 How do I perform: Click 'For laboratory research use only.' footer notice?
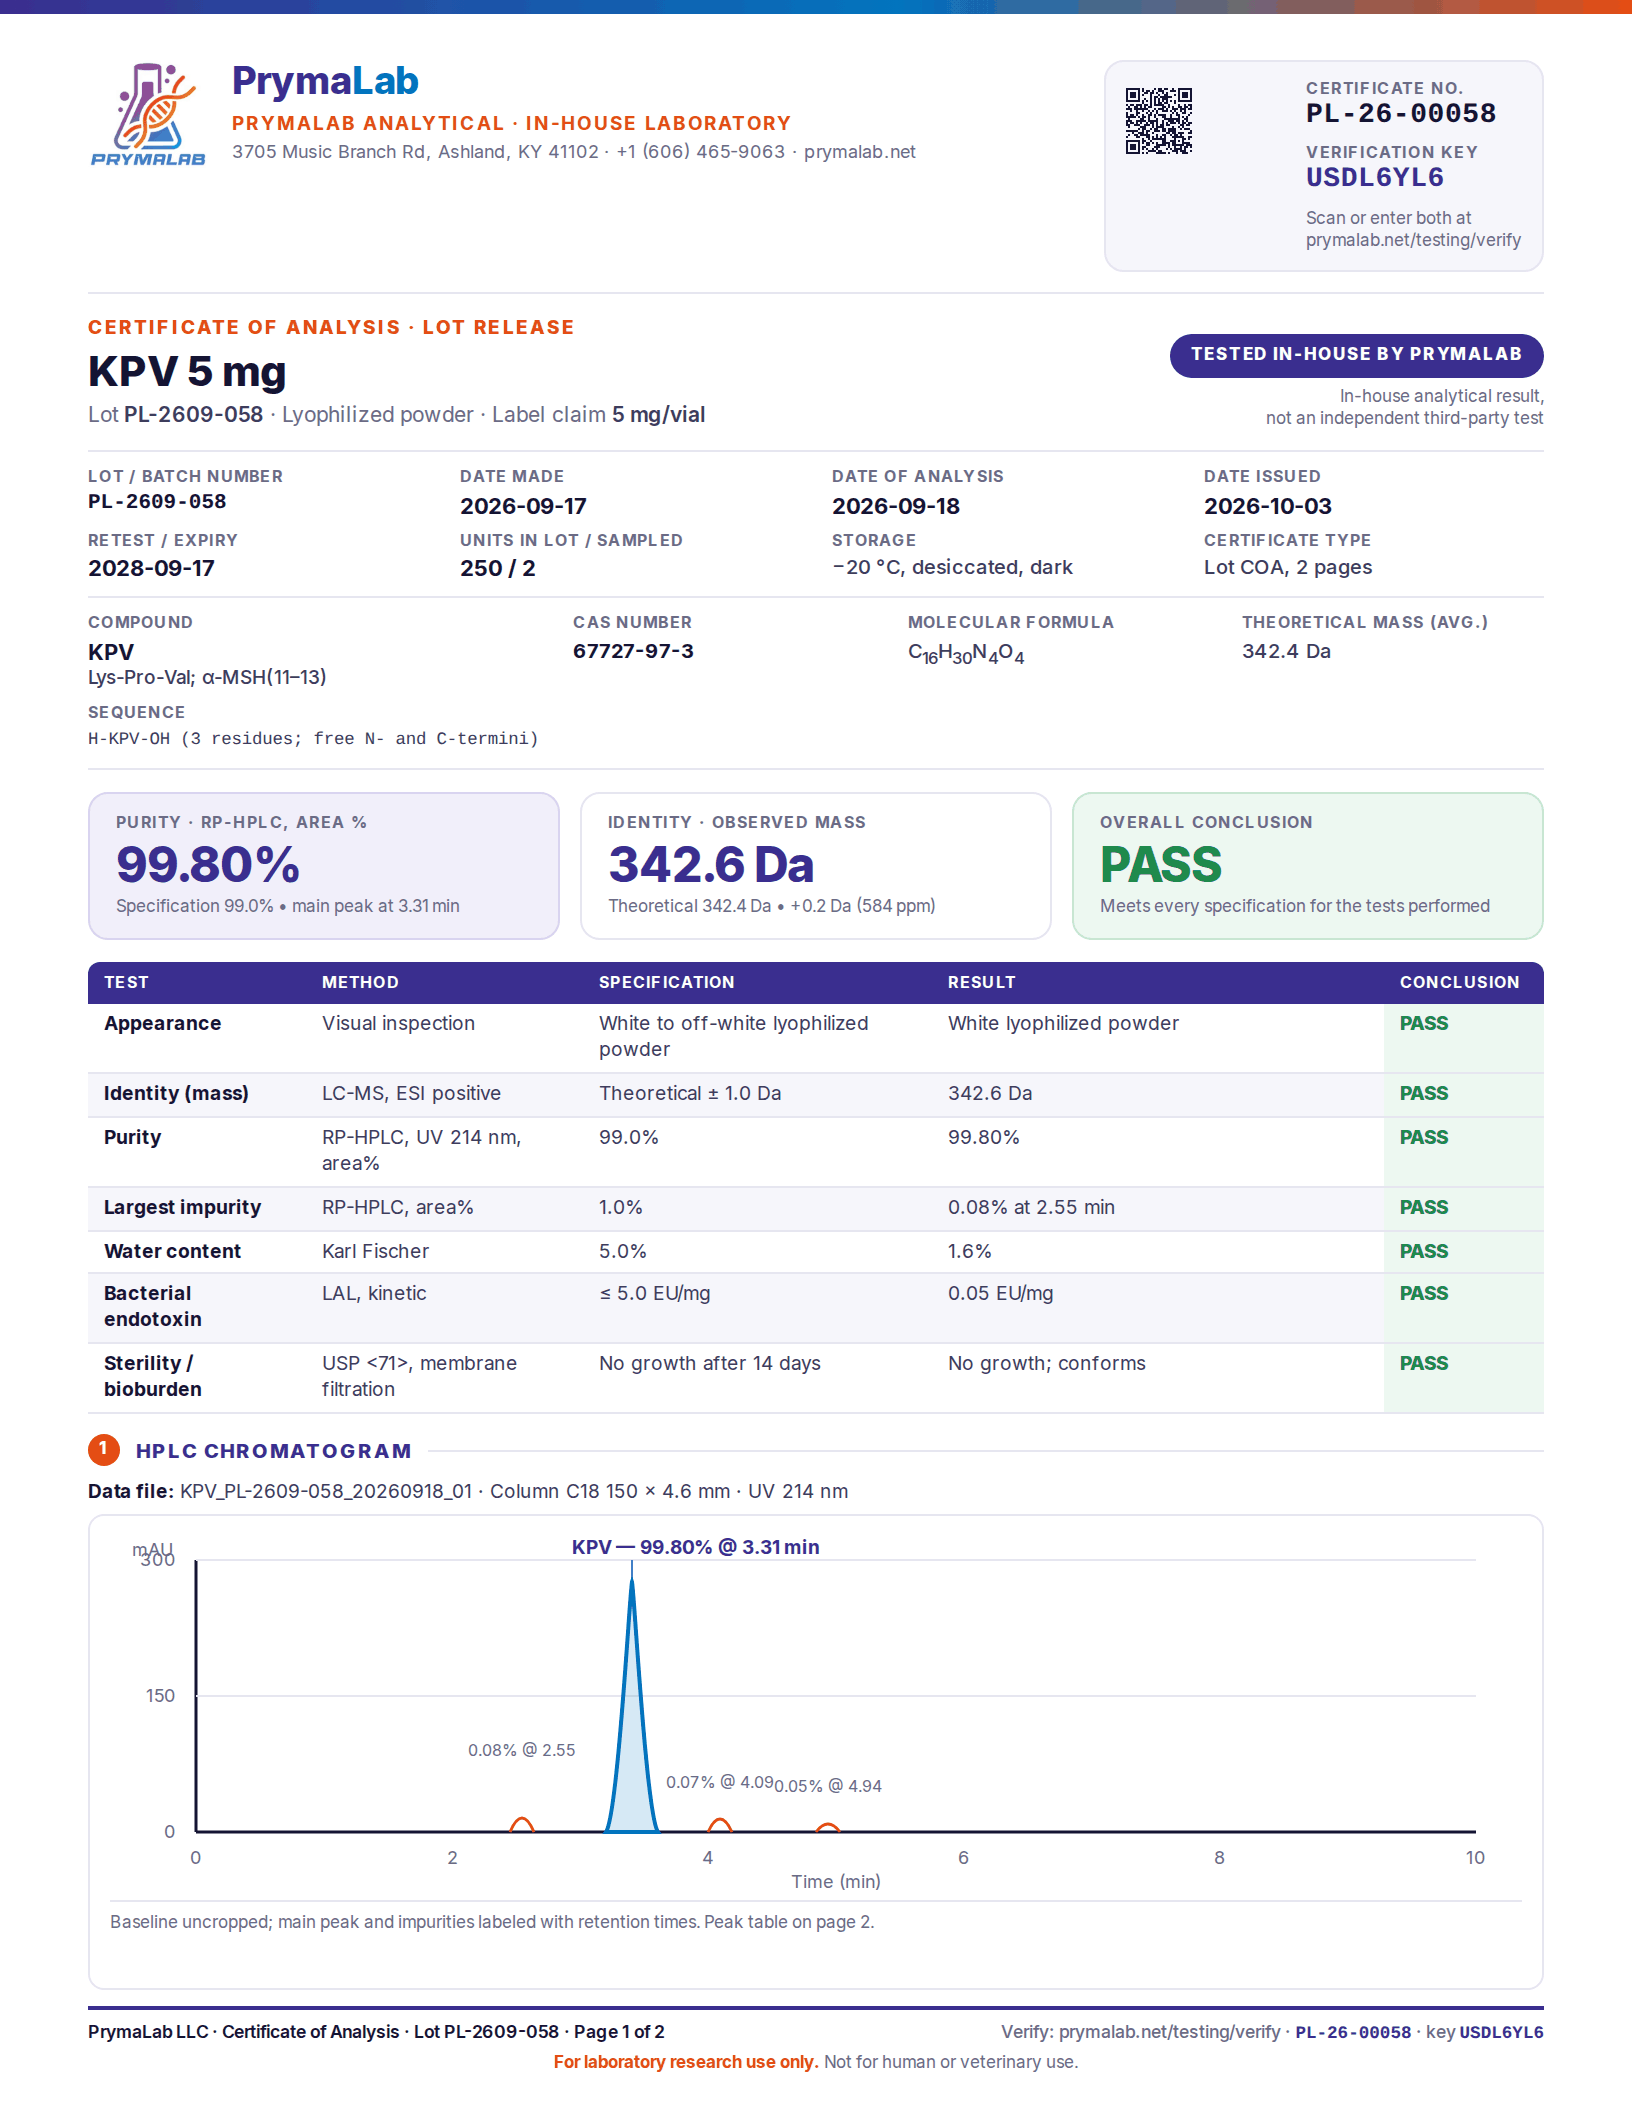(686, 2062)
